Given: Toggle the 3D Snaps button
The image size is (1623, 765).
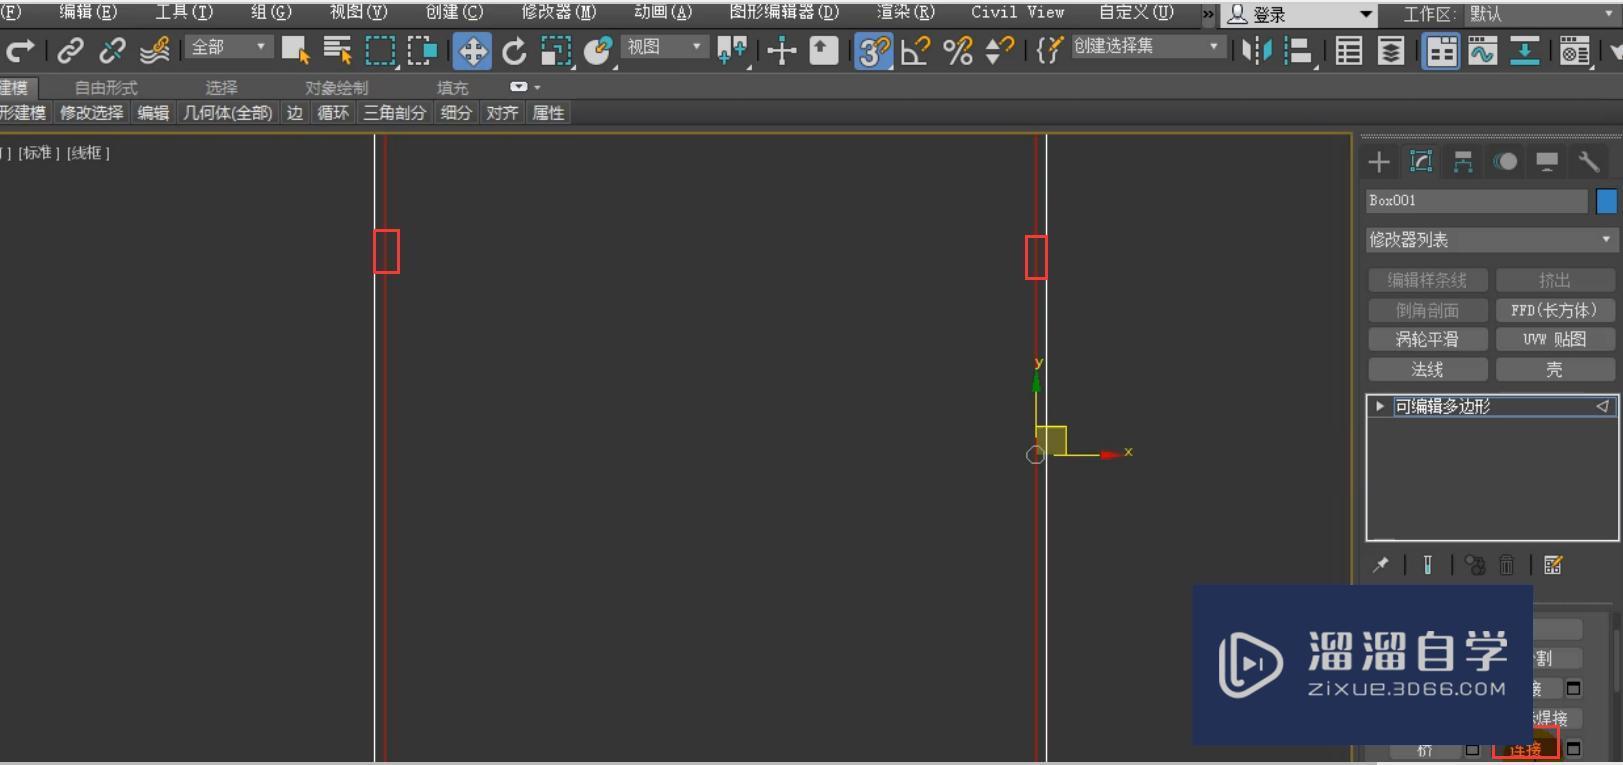Looking at the screenshot, I should (x=873, y=50).
